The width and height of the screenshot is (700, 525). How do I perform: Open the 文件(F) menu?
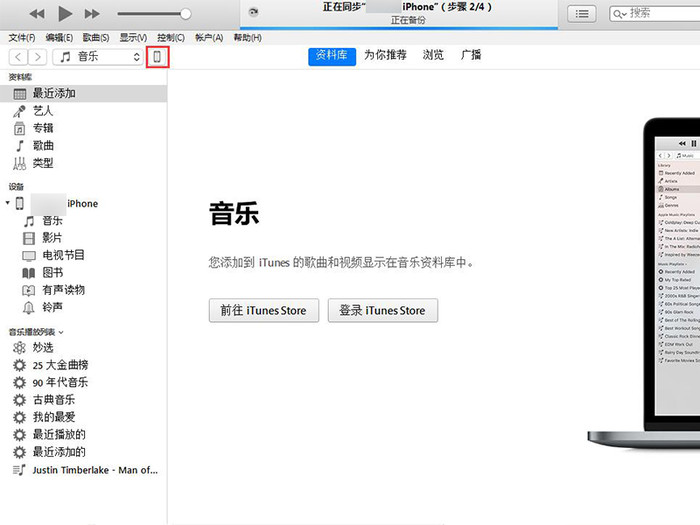pos(21,38)
